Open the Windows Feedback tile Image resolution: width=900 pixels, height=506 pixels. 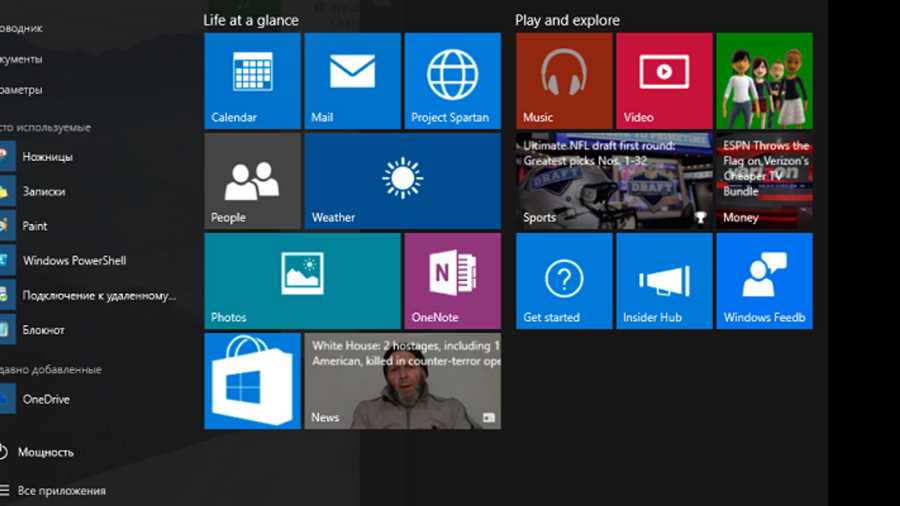(x=764, y=281)
